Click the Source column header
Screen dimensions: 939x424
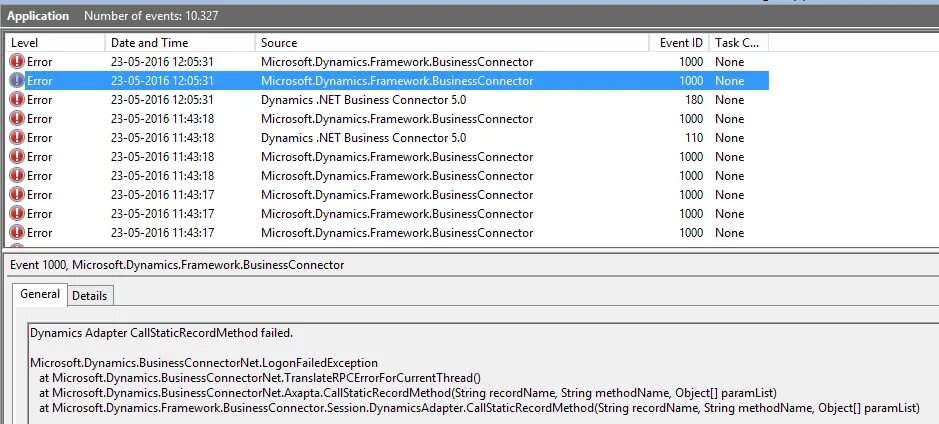pyautogui.click(x=452, y=43)
